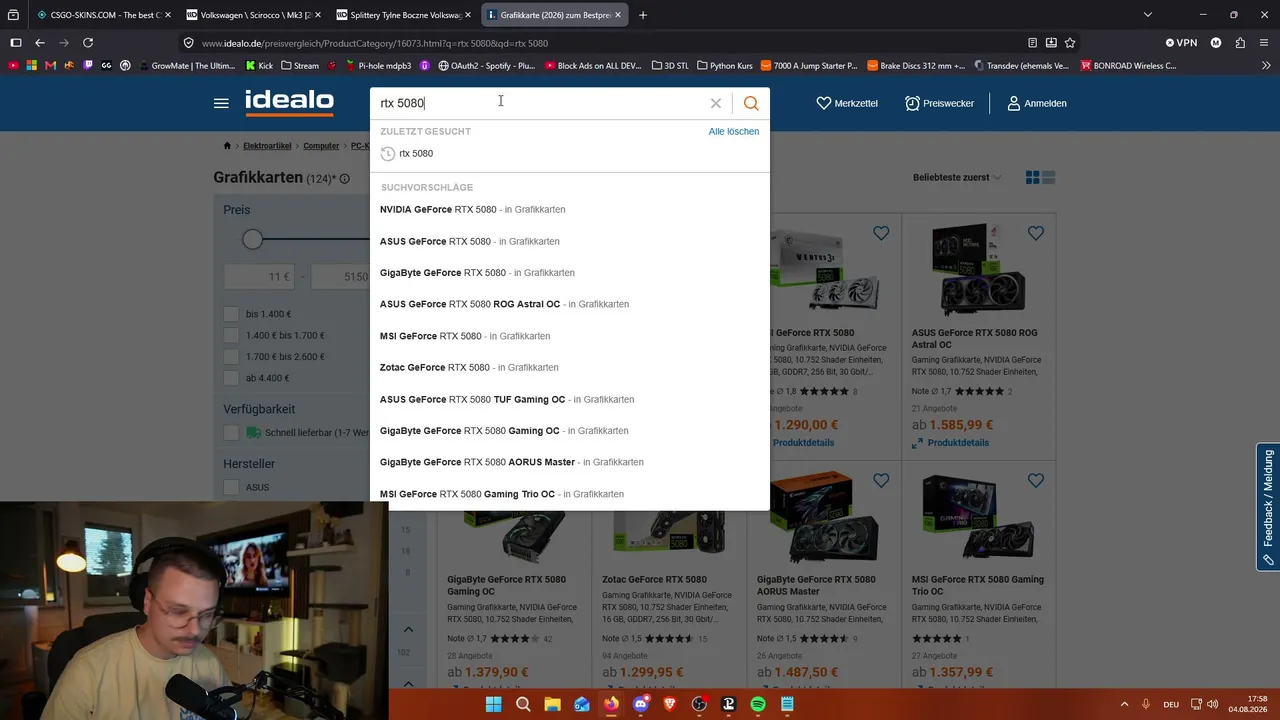
Task: Open the 'Beliebteste zuerst' sort dropdown
Action: [x=957, y=177]
